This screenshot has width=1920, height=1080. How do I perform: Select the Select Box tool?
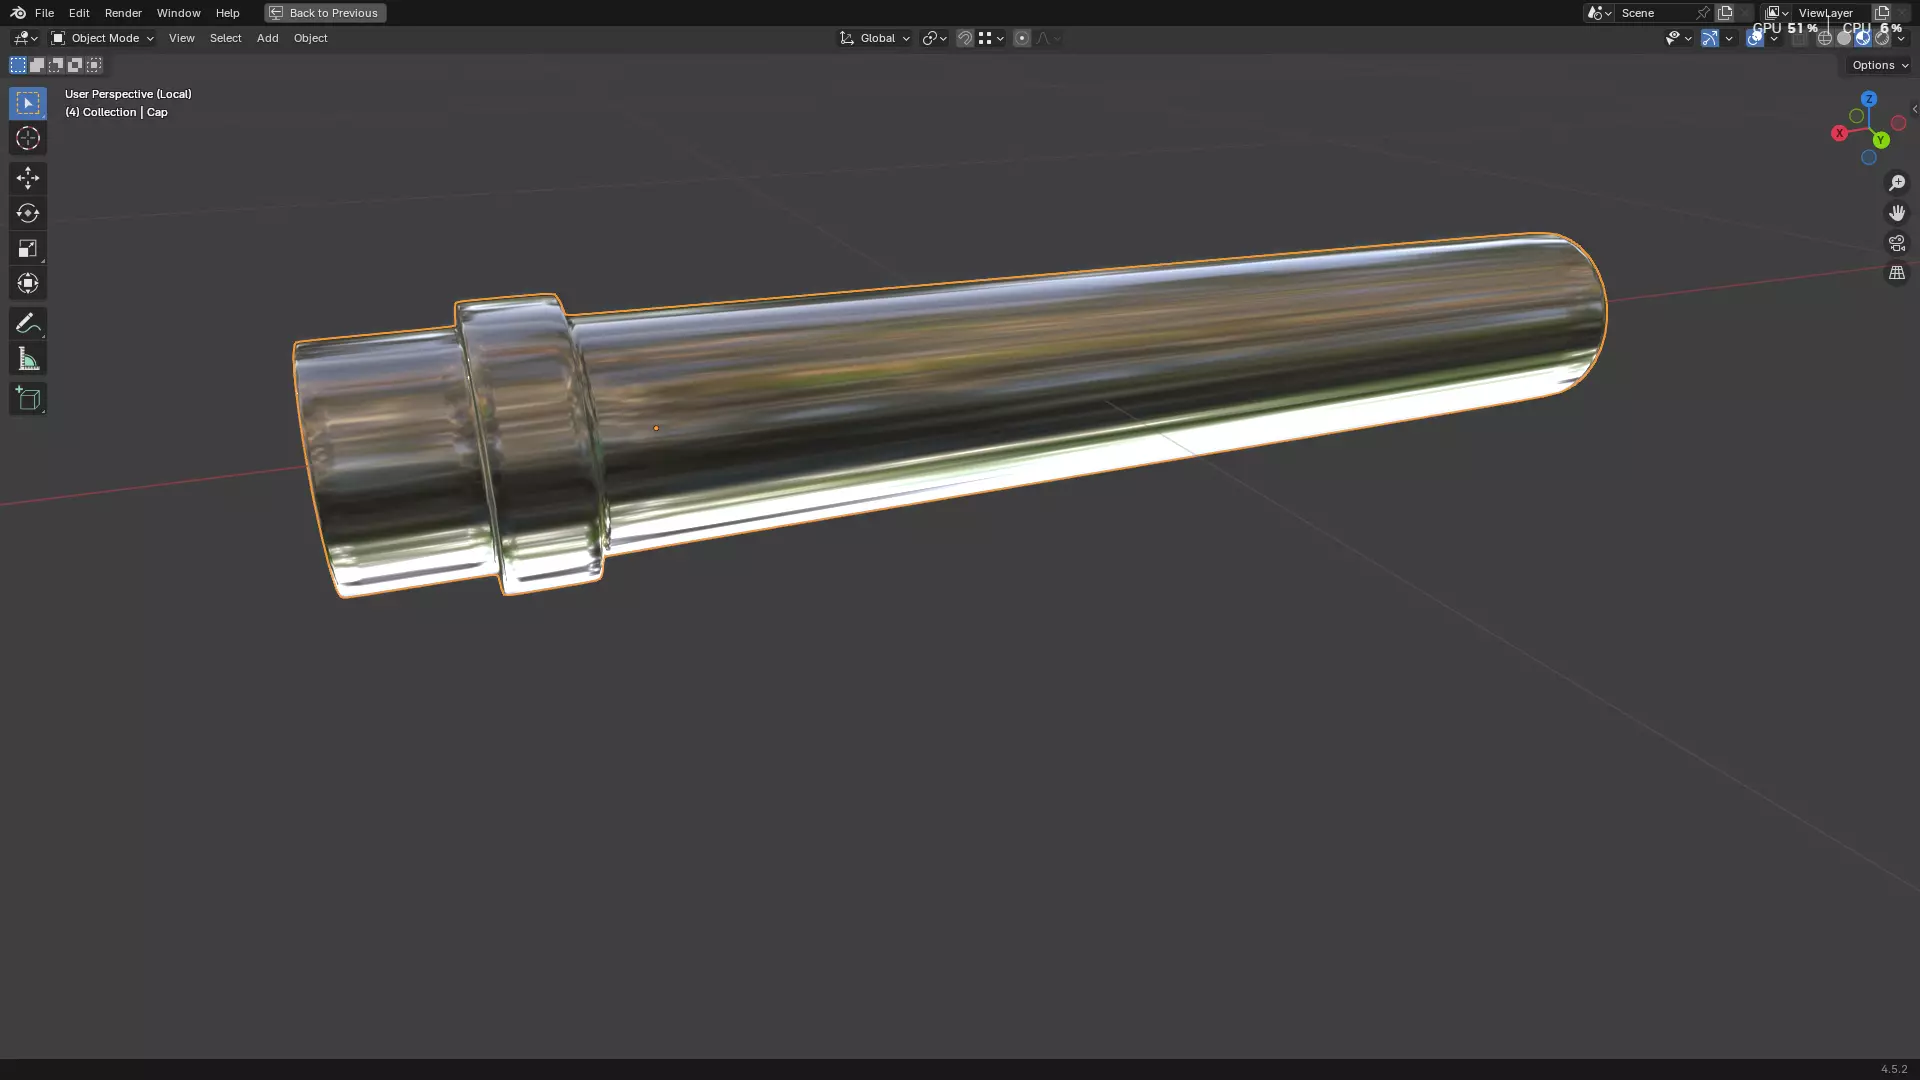tap(28, 103)
